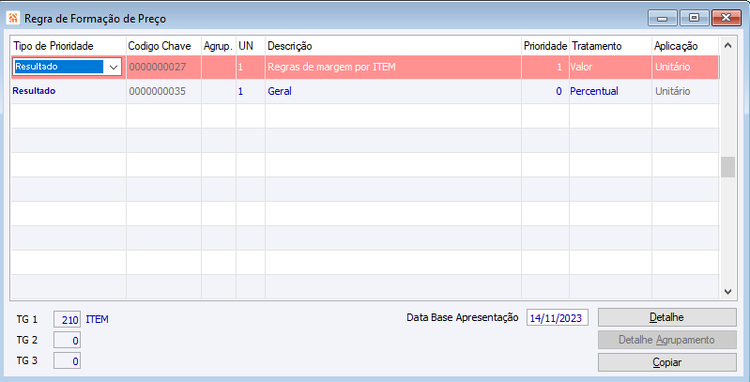
Task: Click the vertical scrollbar thumb
Action: 728,167
